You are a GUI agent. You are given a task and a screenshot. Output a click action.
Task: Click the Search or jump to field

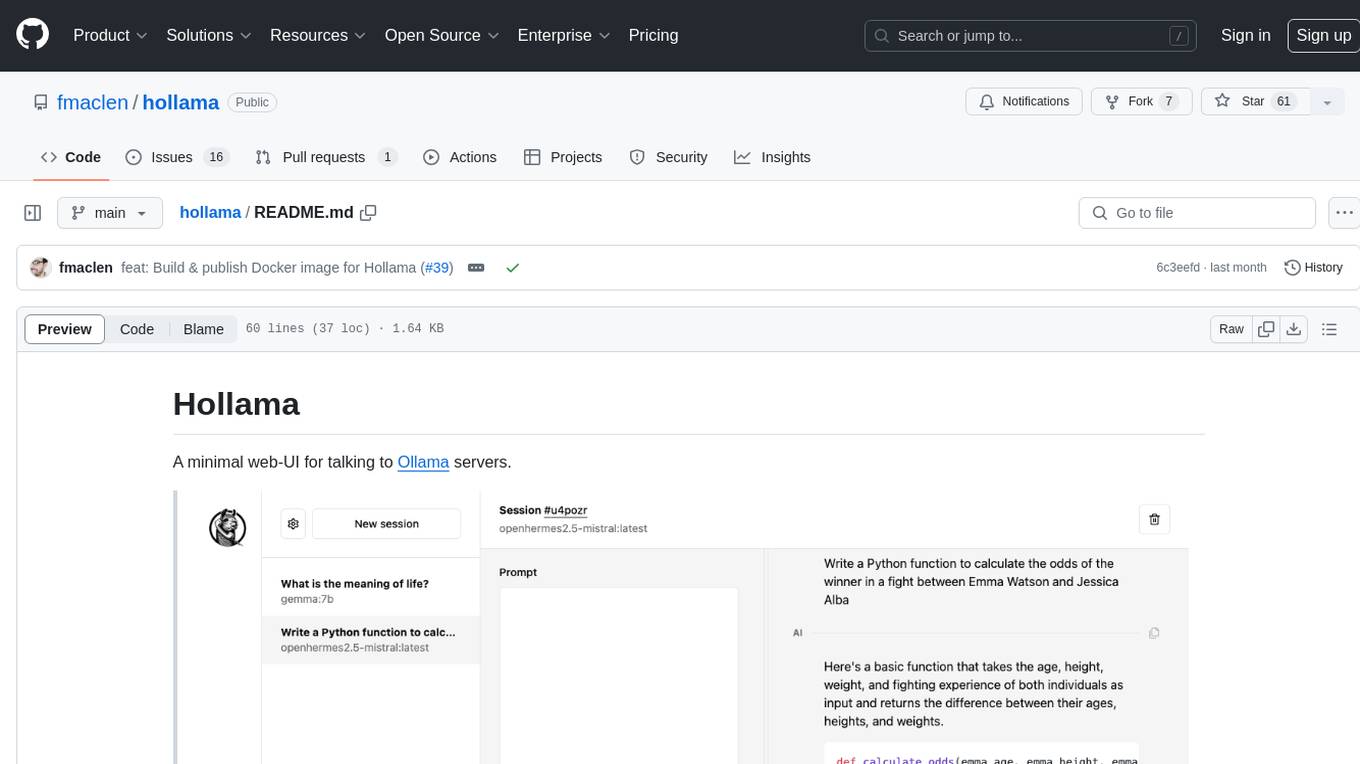point(1031,35)
